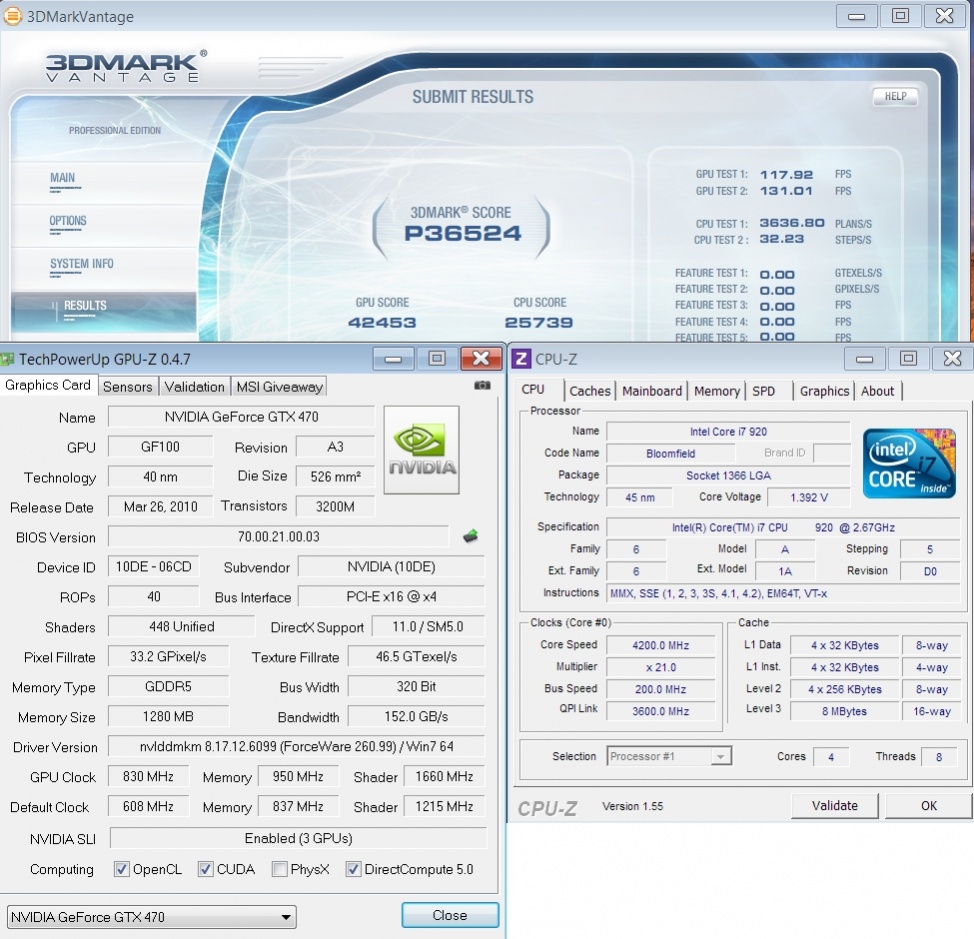
Task: Go to MAIN in 3DMark sidebar
Action: point(62,178)
